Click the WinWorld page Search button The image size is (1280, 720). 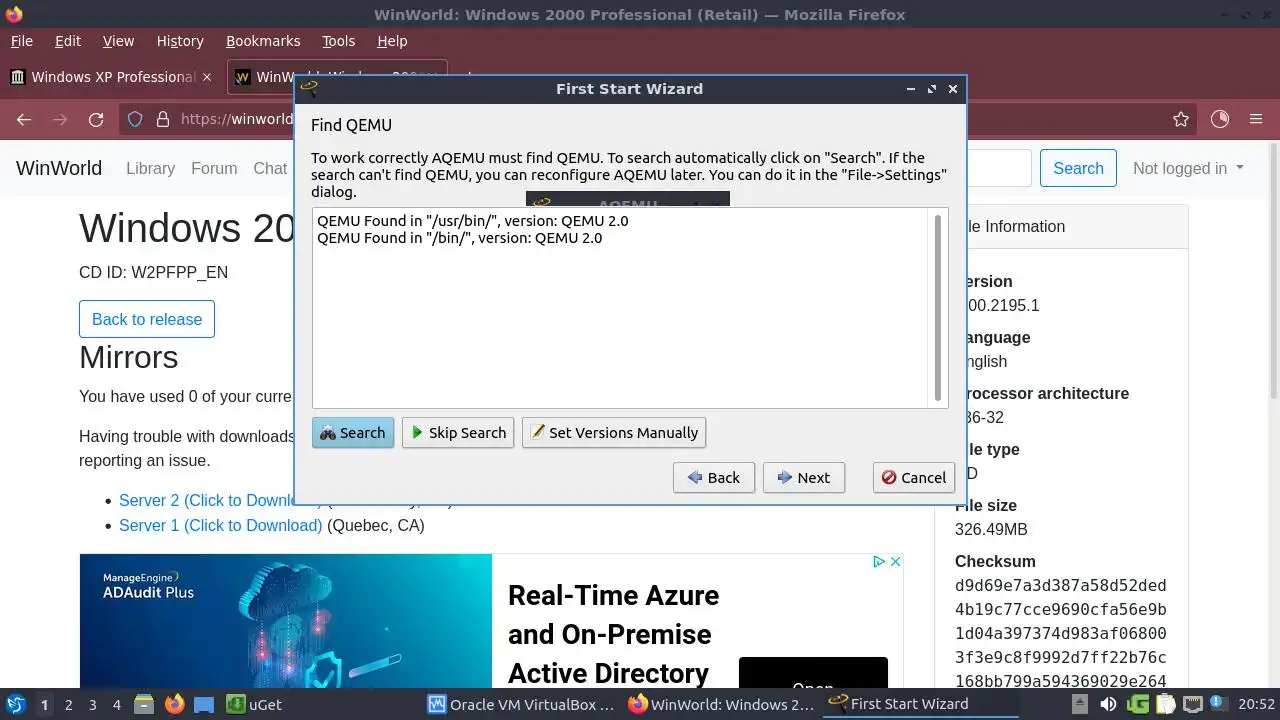[1078, 168]
